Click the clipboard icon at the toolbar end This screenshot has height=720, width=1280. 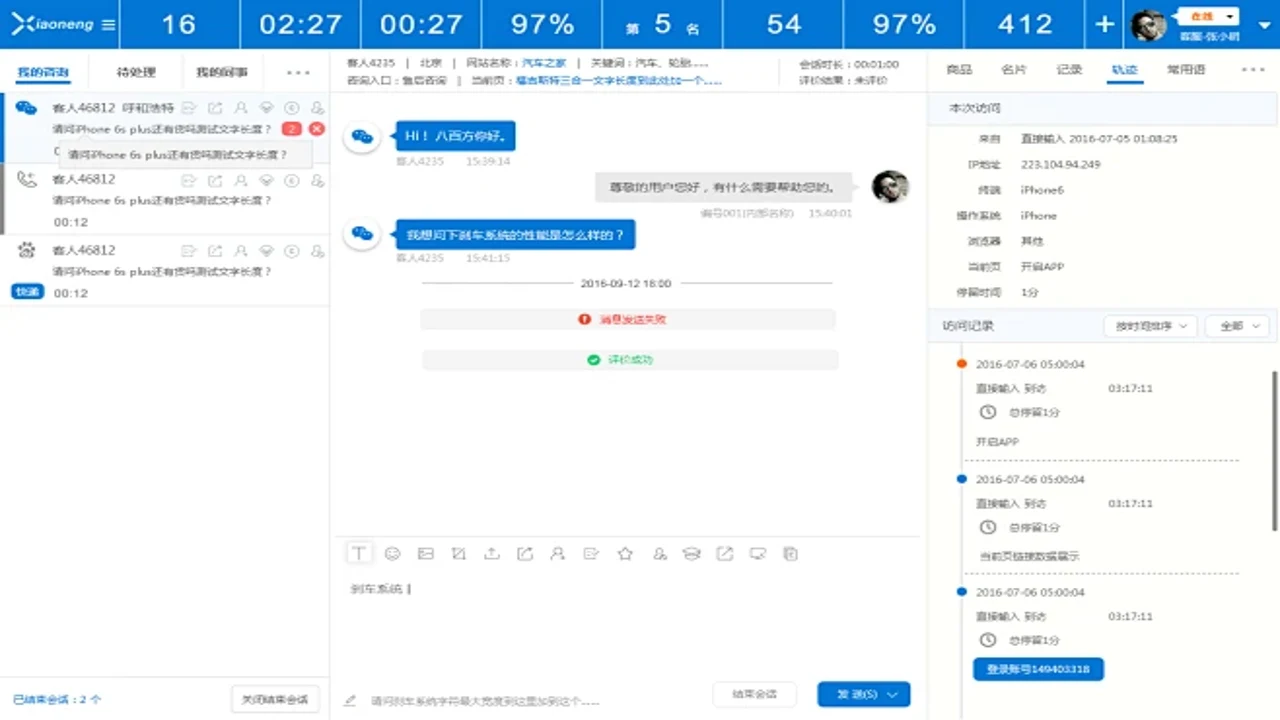click(790, 553)
